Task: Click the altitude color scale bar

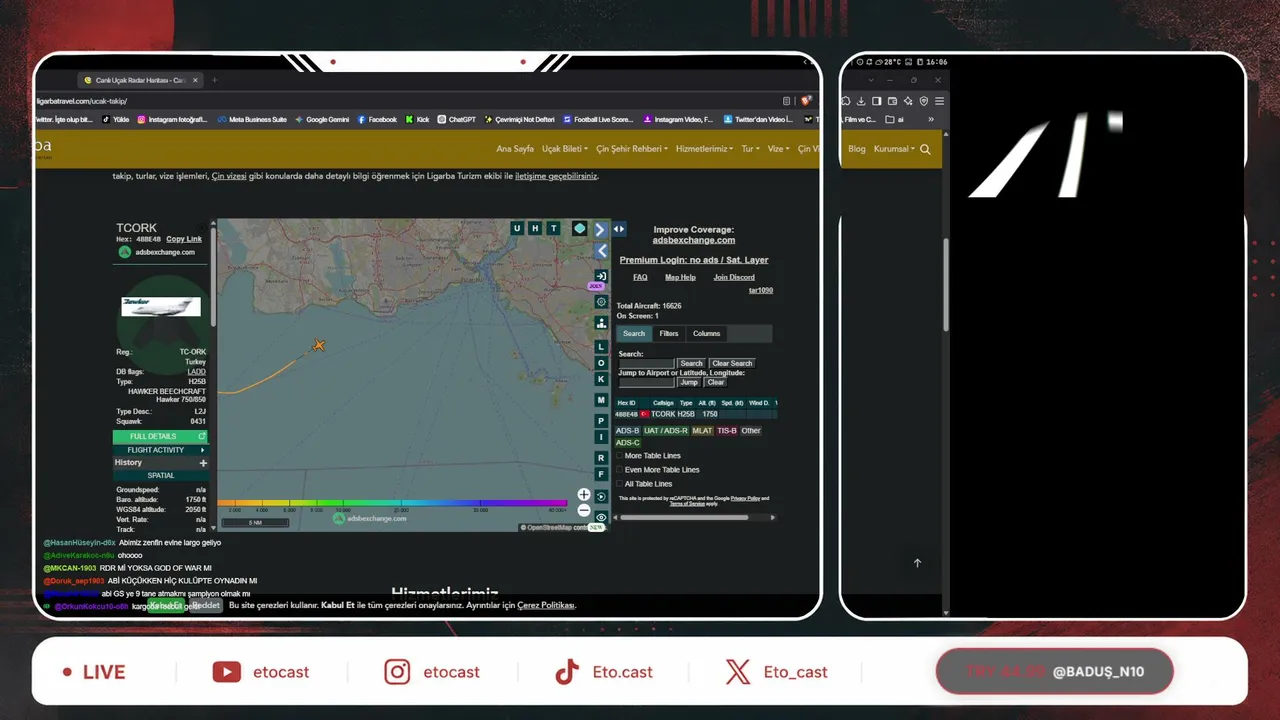Action: point(392,503)
